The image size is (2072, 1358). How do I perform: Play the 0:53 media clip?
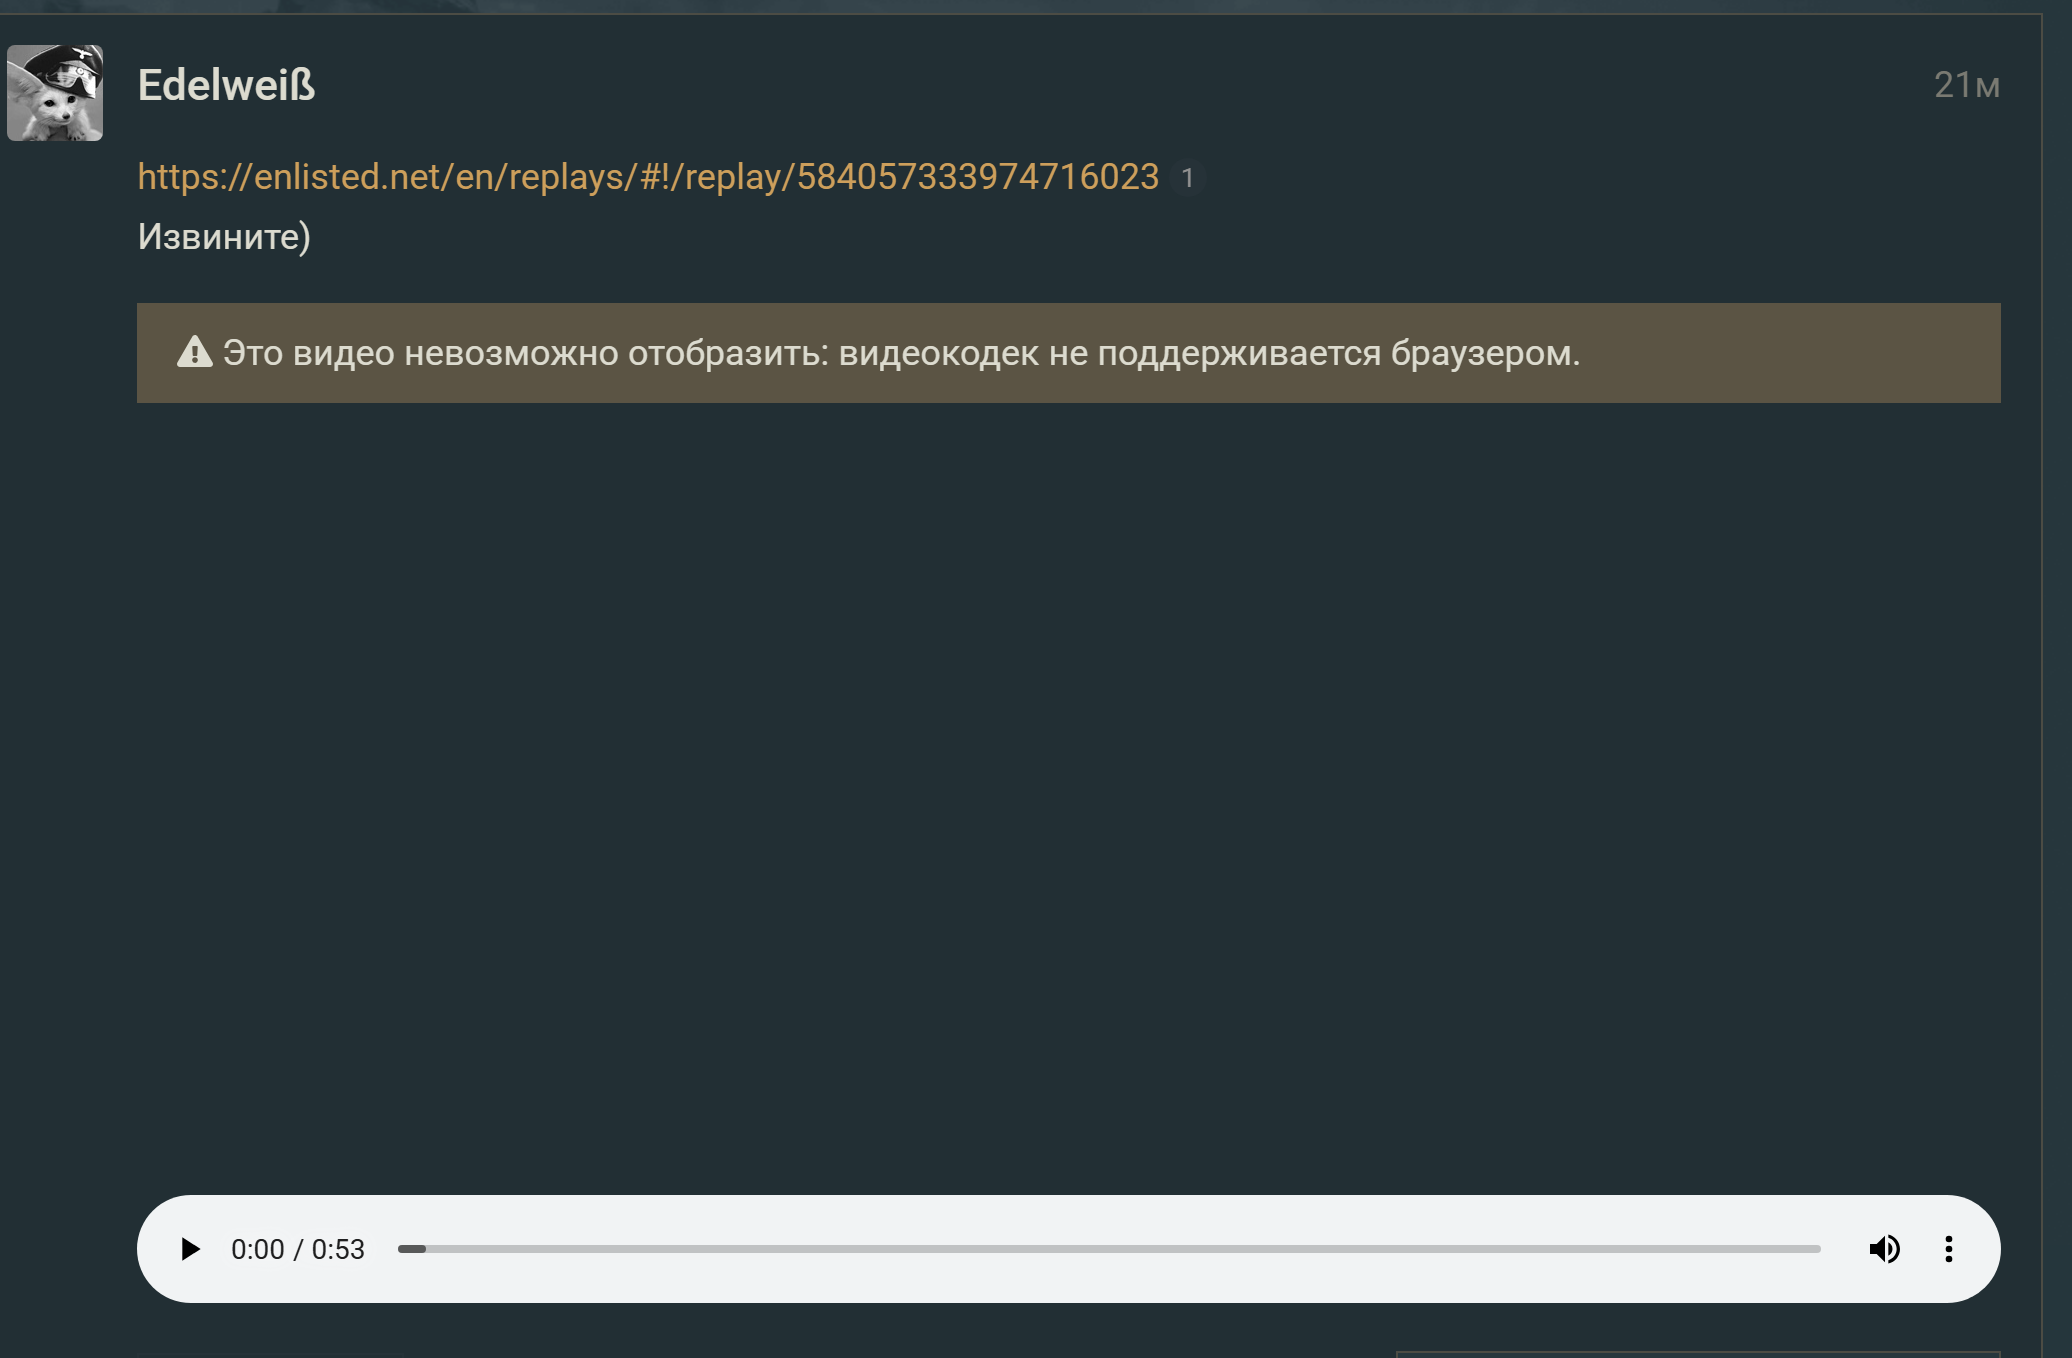click(189, 1249)
